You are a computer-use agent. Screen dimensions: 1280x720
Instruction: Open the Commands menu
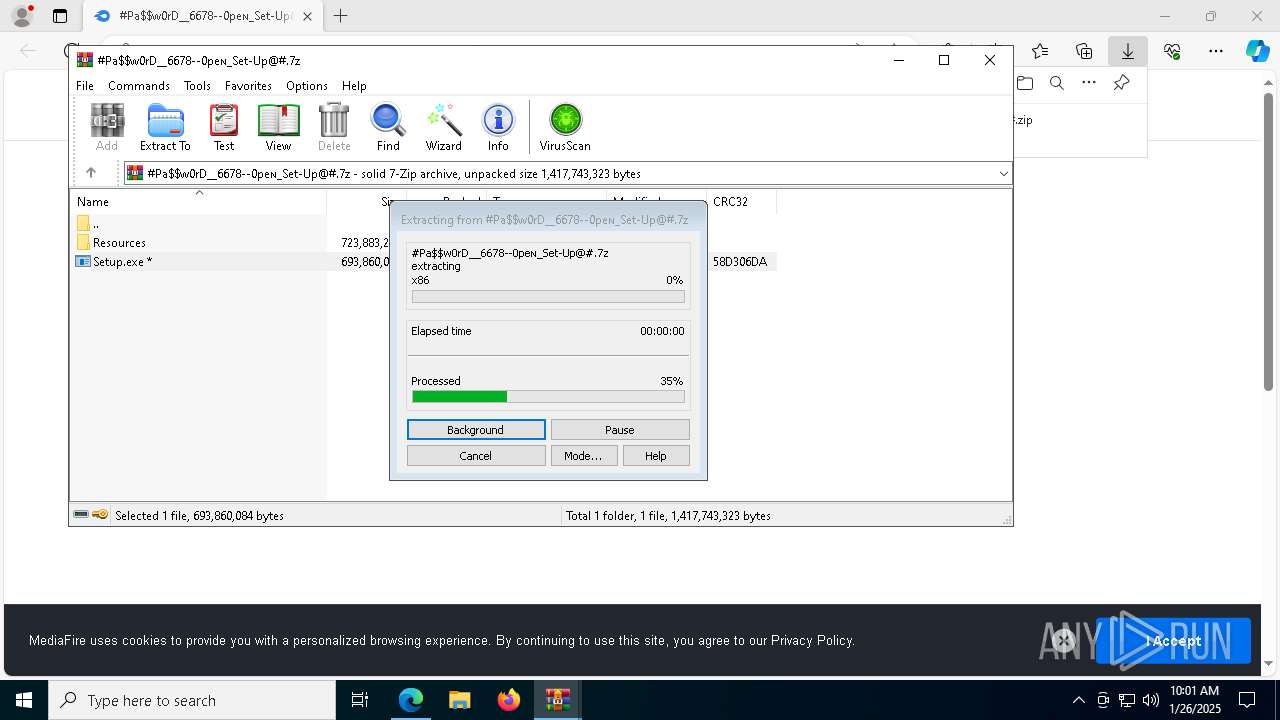(x=139, y=86)
